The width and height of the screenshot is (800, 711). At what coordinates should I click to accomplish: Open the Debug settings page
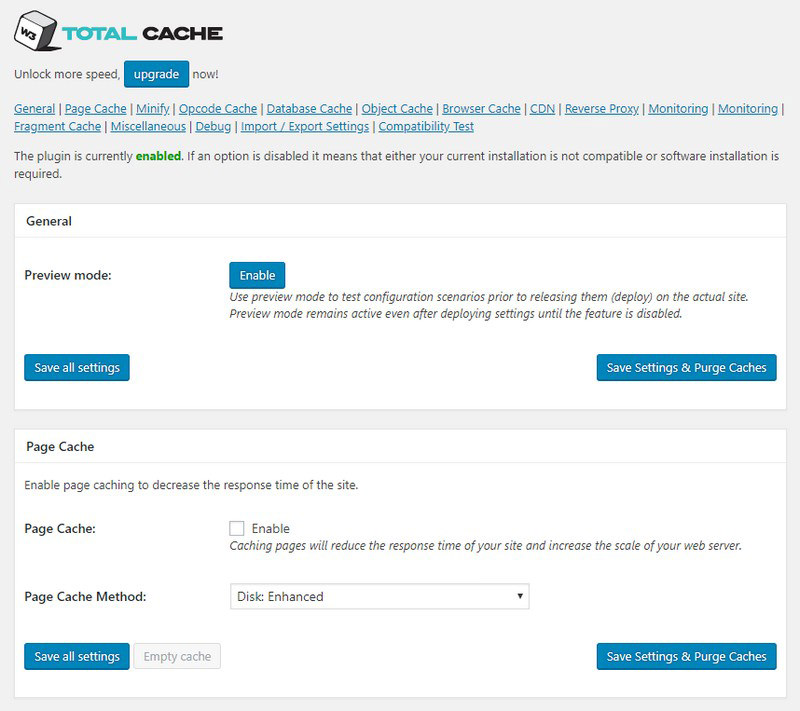click(x=215, y=127)
